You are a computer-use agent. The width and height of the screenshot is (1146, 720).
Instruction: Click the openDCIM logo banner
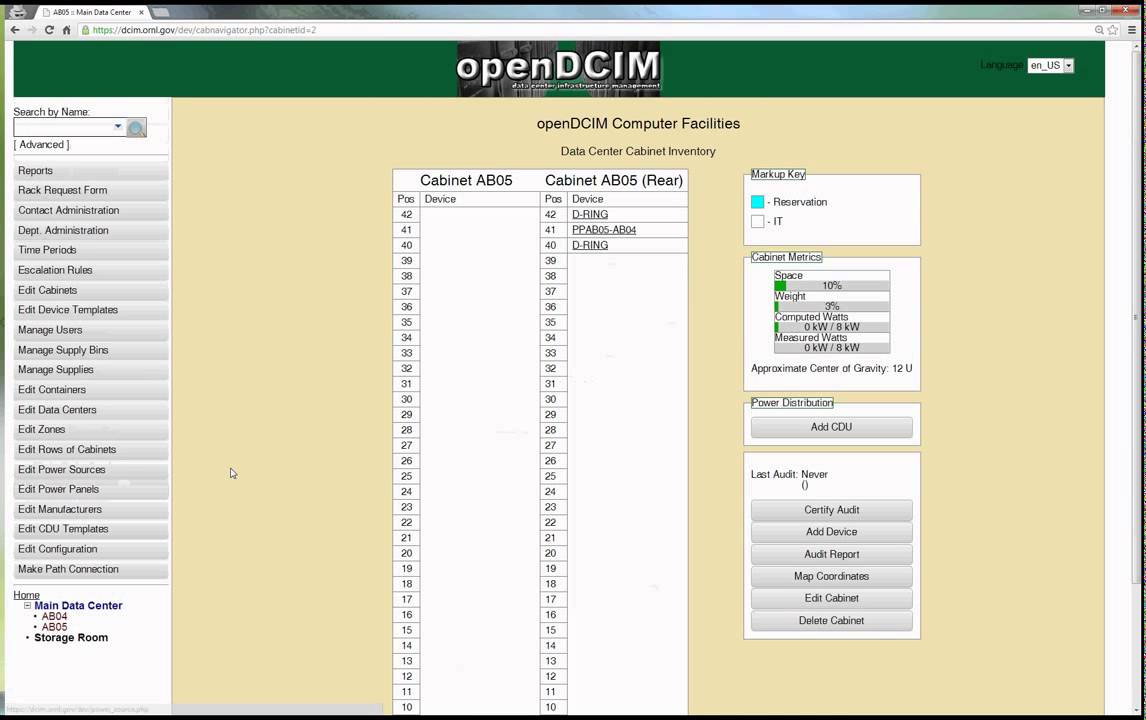pyautogui.click(x=558, y=69)
